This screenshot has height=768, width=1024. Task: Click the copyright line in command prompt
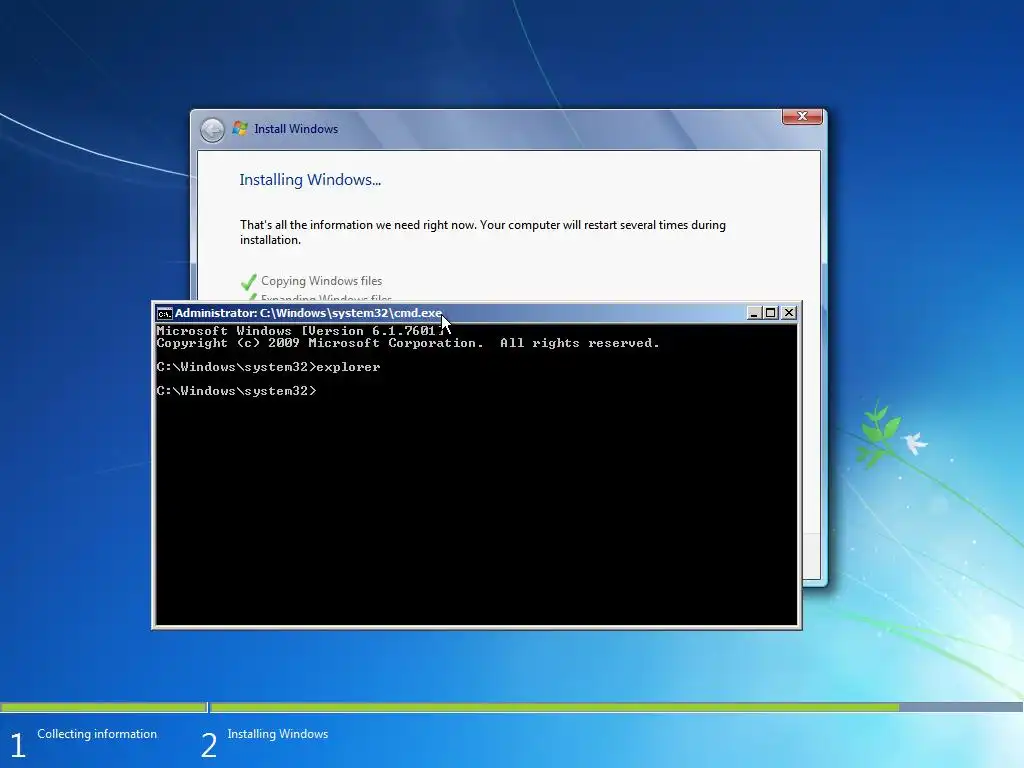pyautogui.click(x=408, y=343)
